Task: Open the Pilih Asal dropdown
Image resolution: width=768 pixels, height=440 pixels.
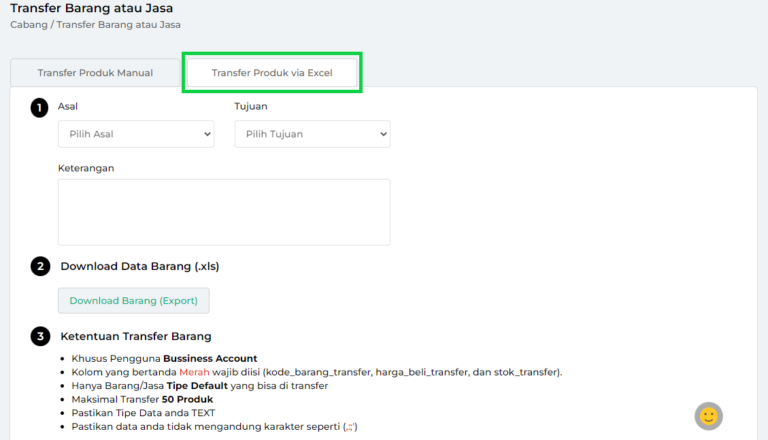Action: coord(136,134)
